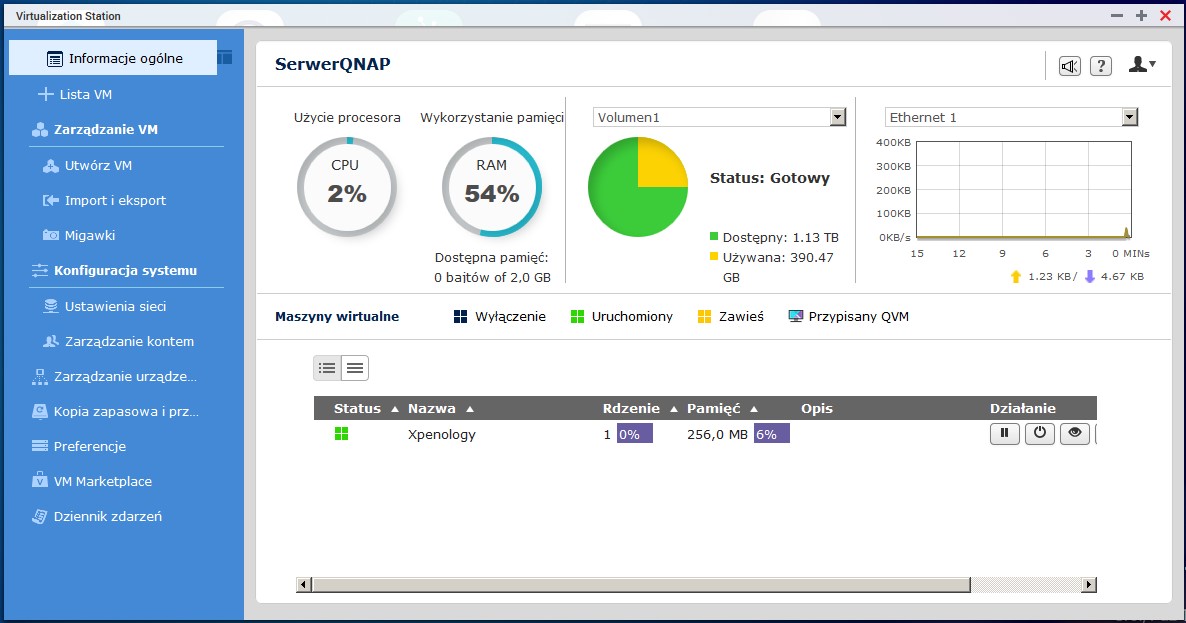Open help with question mark icon
The height and width of the screenshot is (623, 1186).
pos(1101,67)
